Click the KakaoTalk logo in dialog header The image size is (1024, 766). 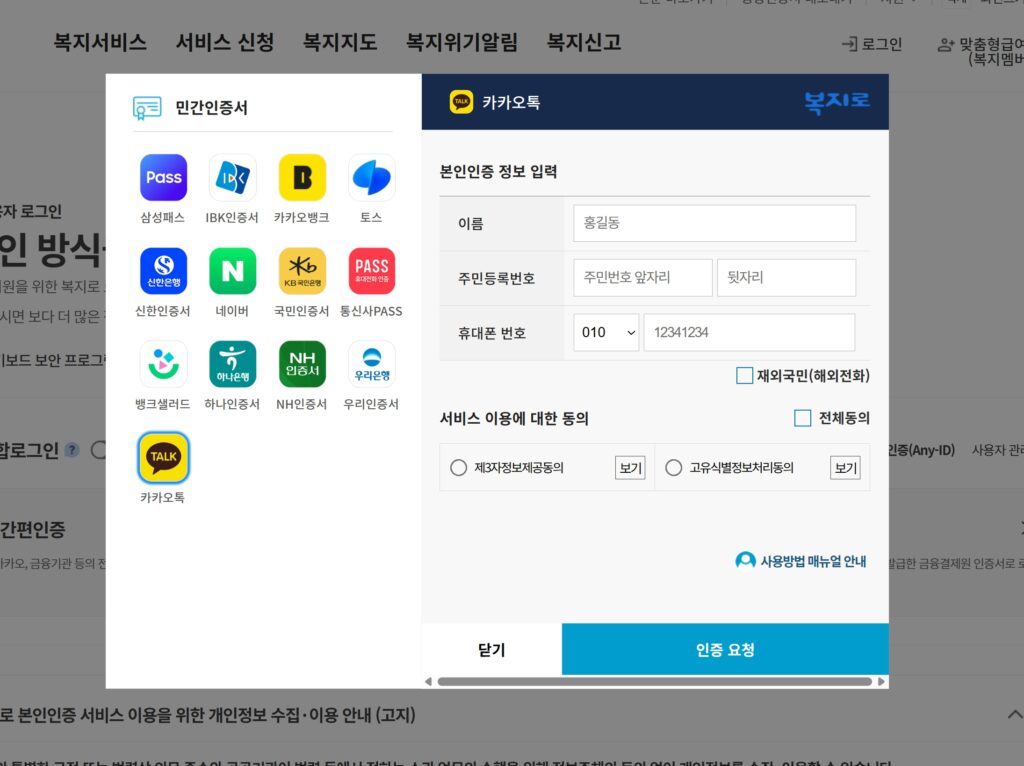[x=461, y=102]
